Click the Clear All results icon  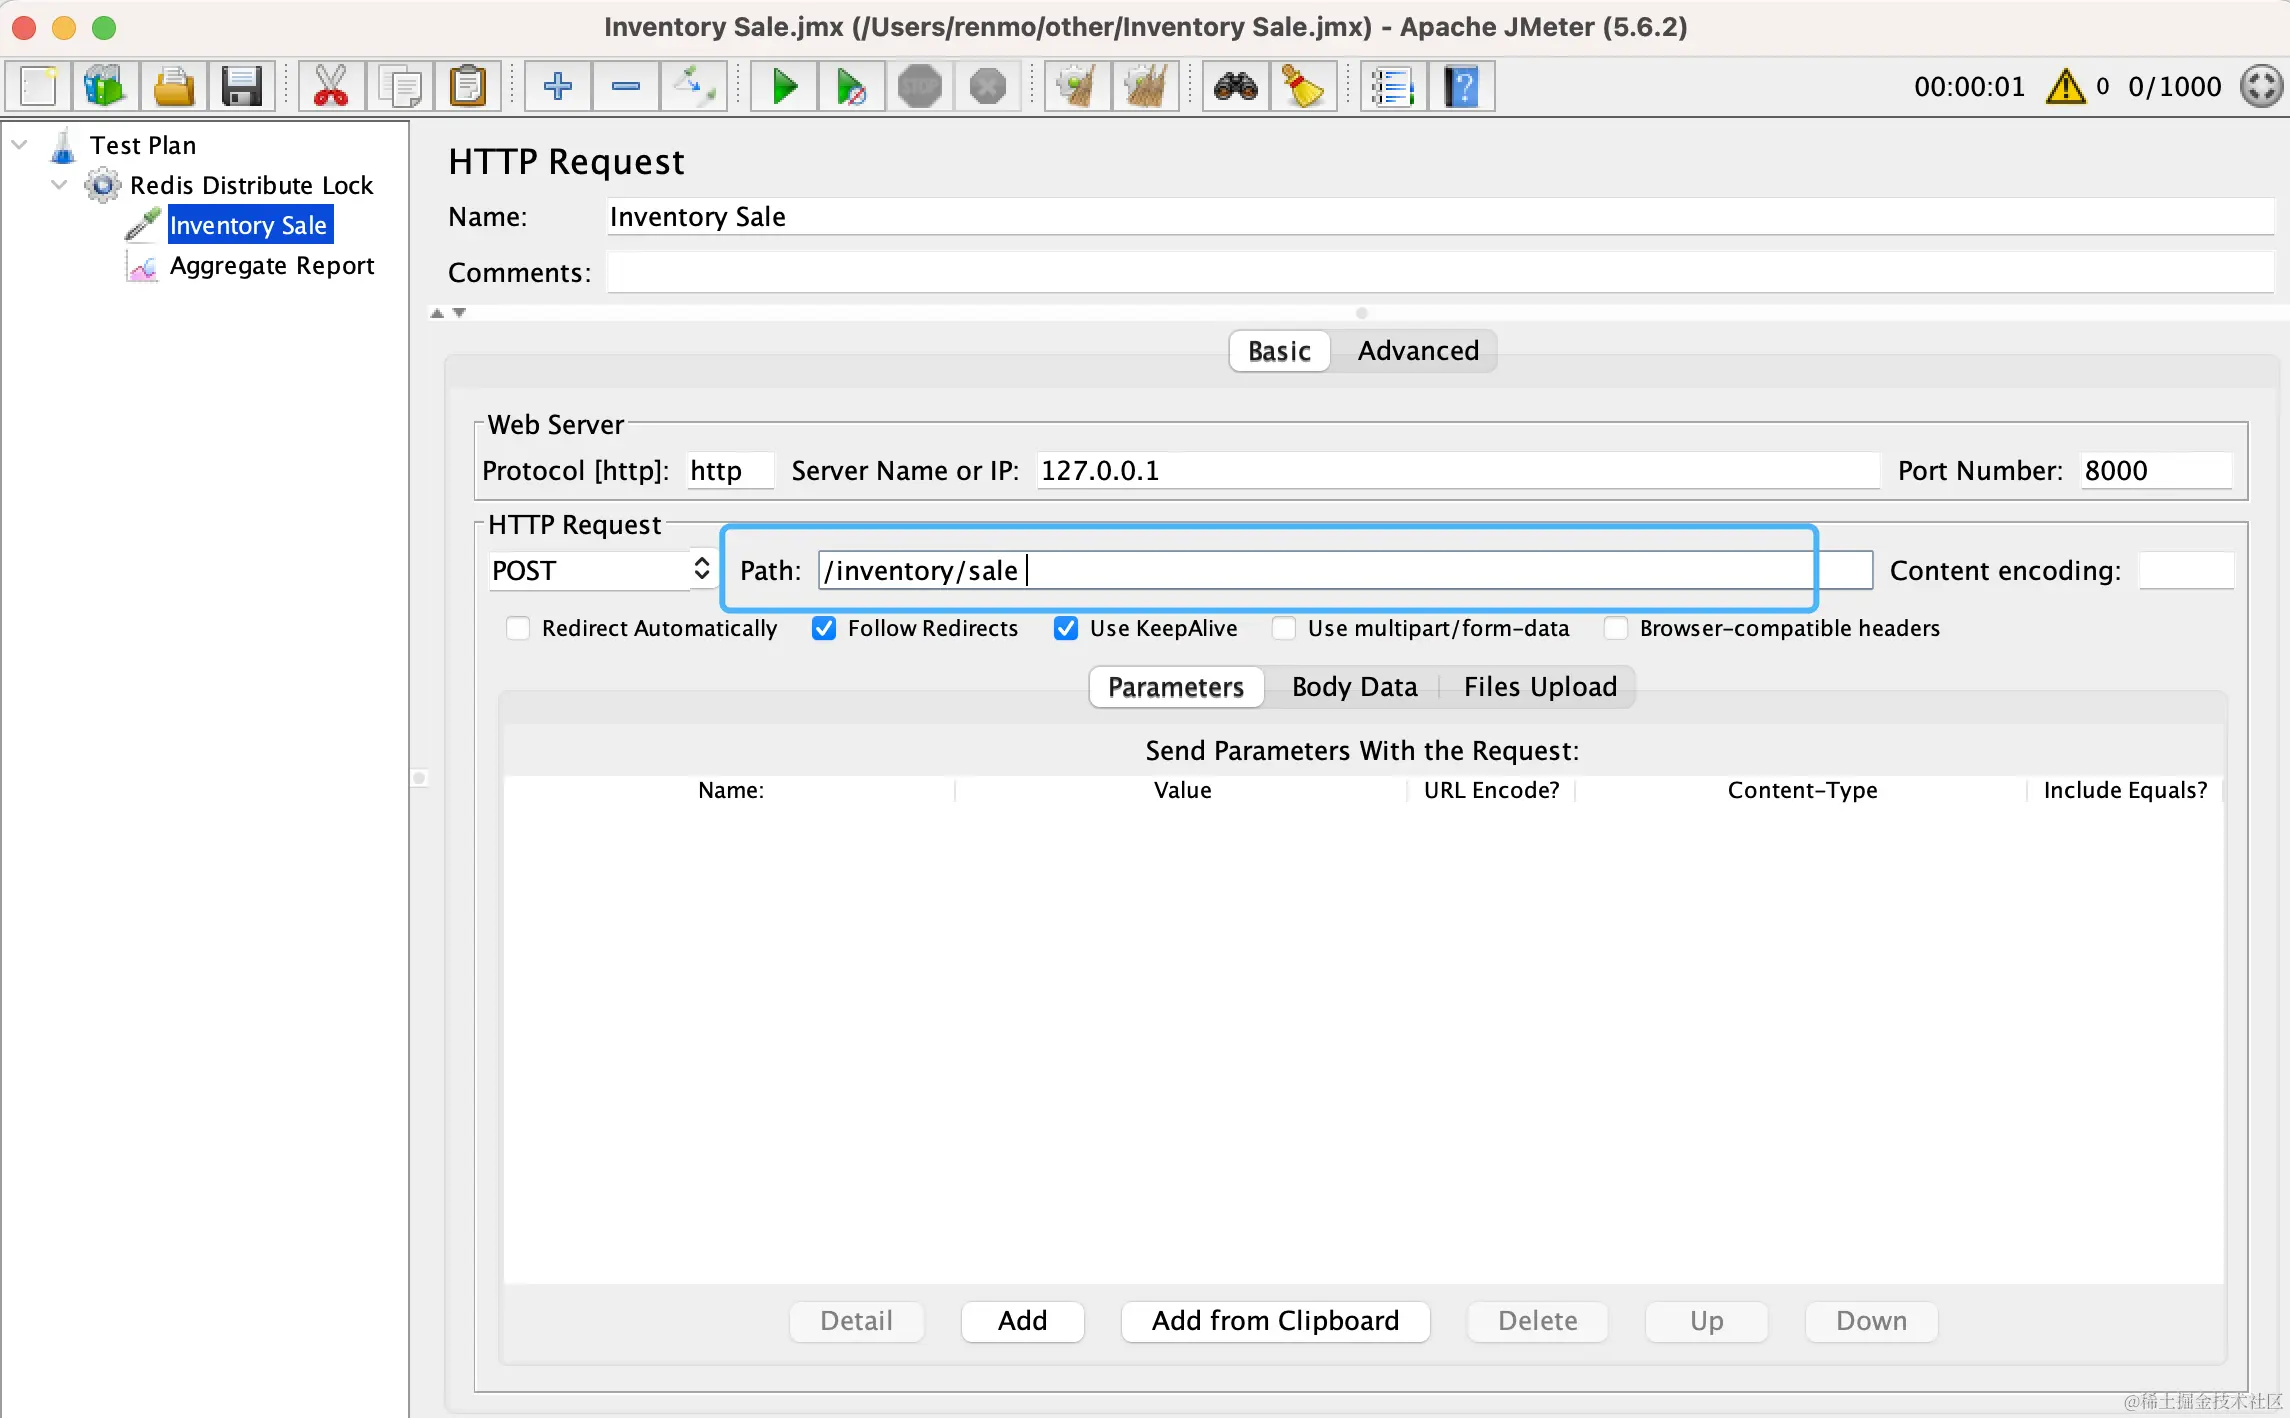coord(1146,87)
